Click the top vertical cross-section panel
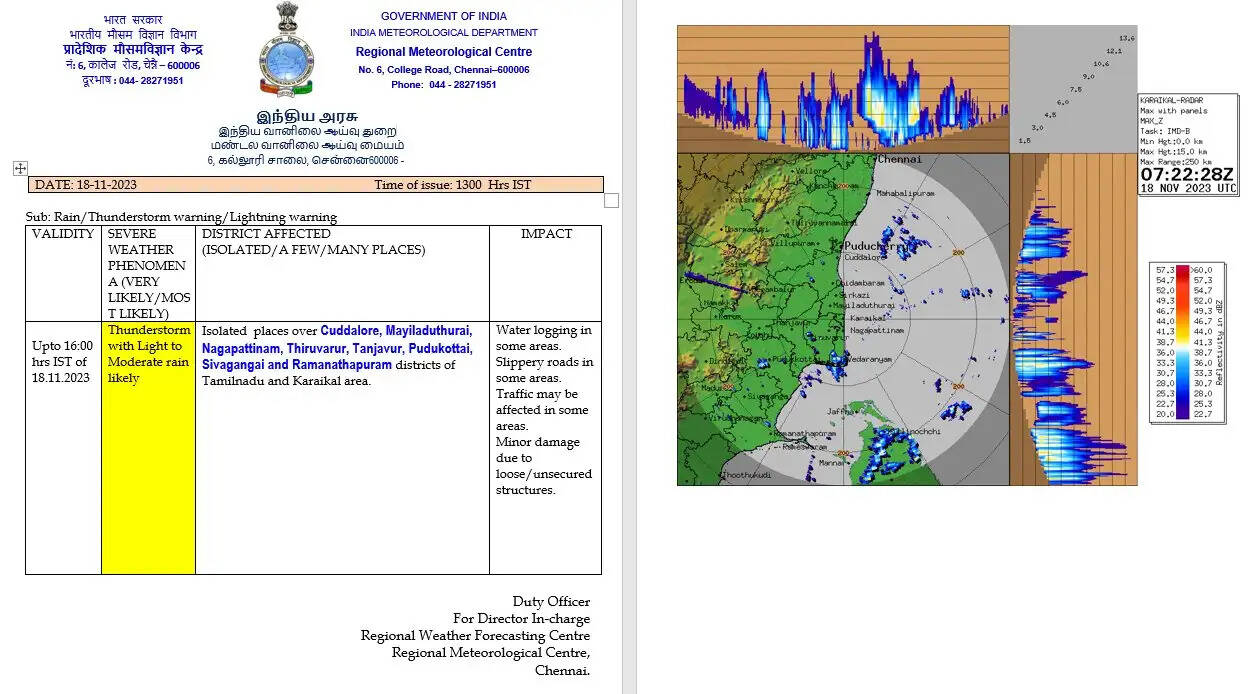 click(842, 89)
